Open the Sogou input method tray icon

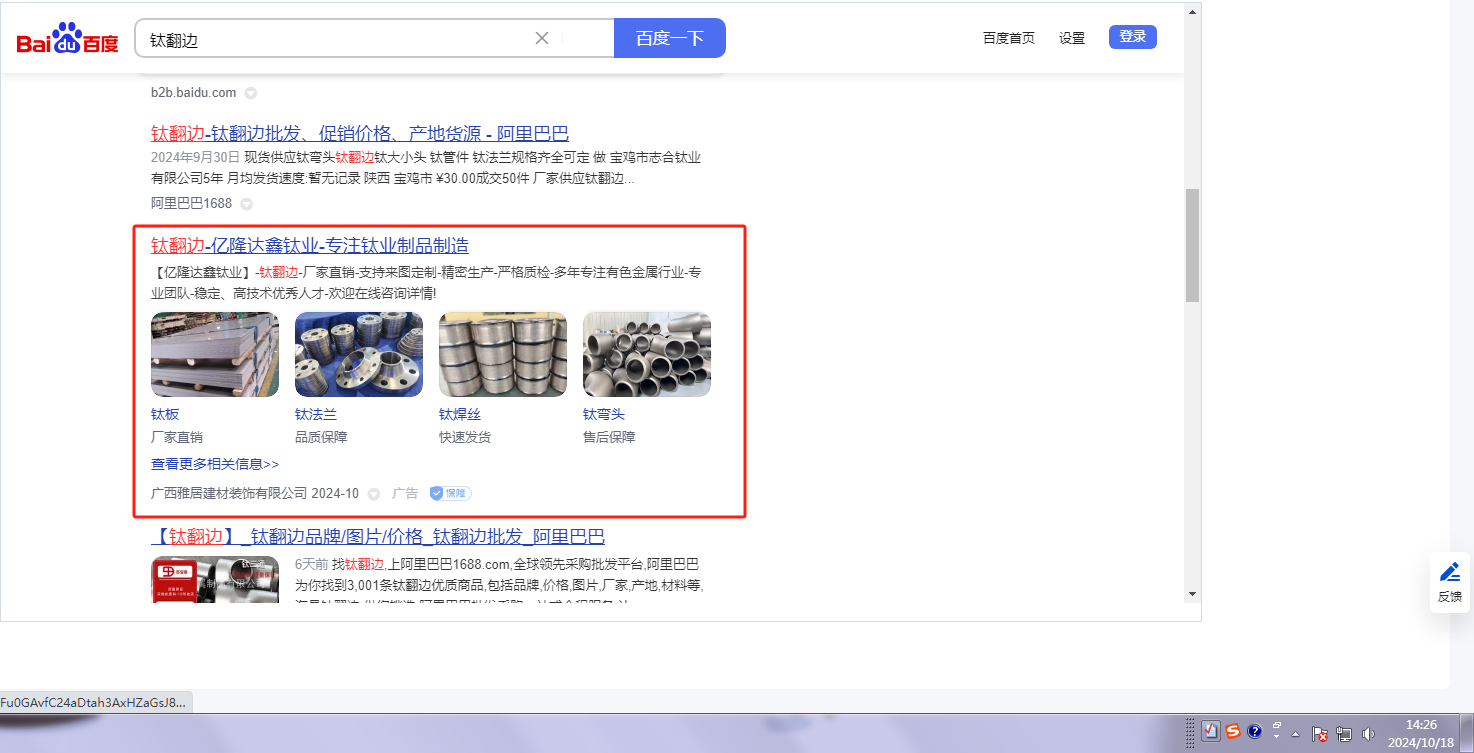(1233, 731)
